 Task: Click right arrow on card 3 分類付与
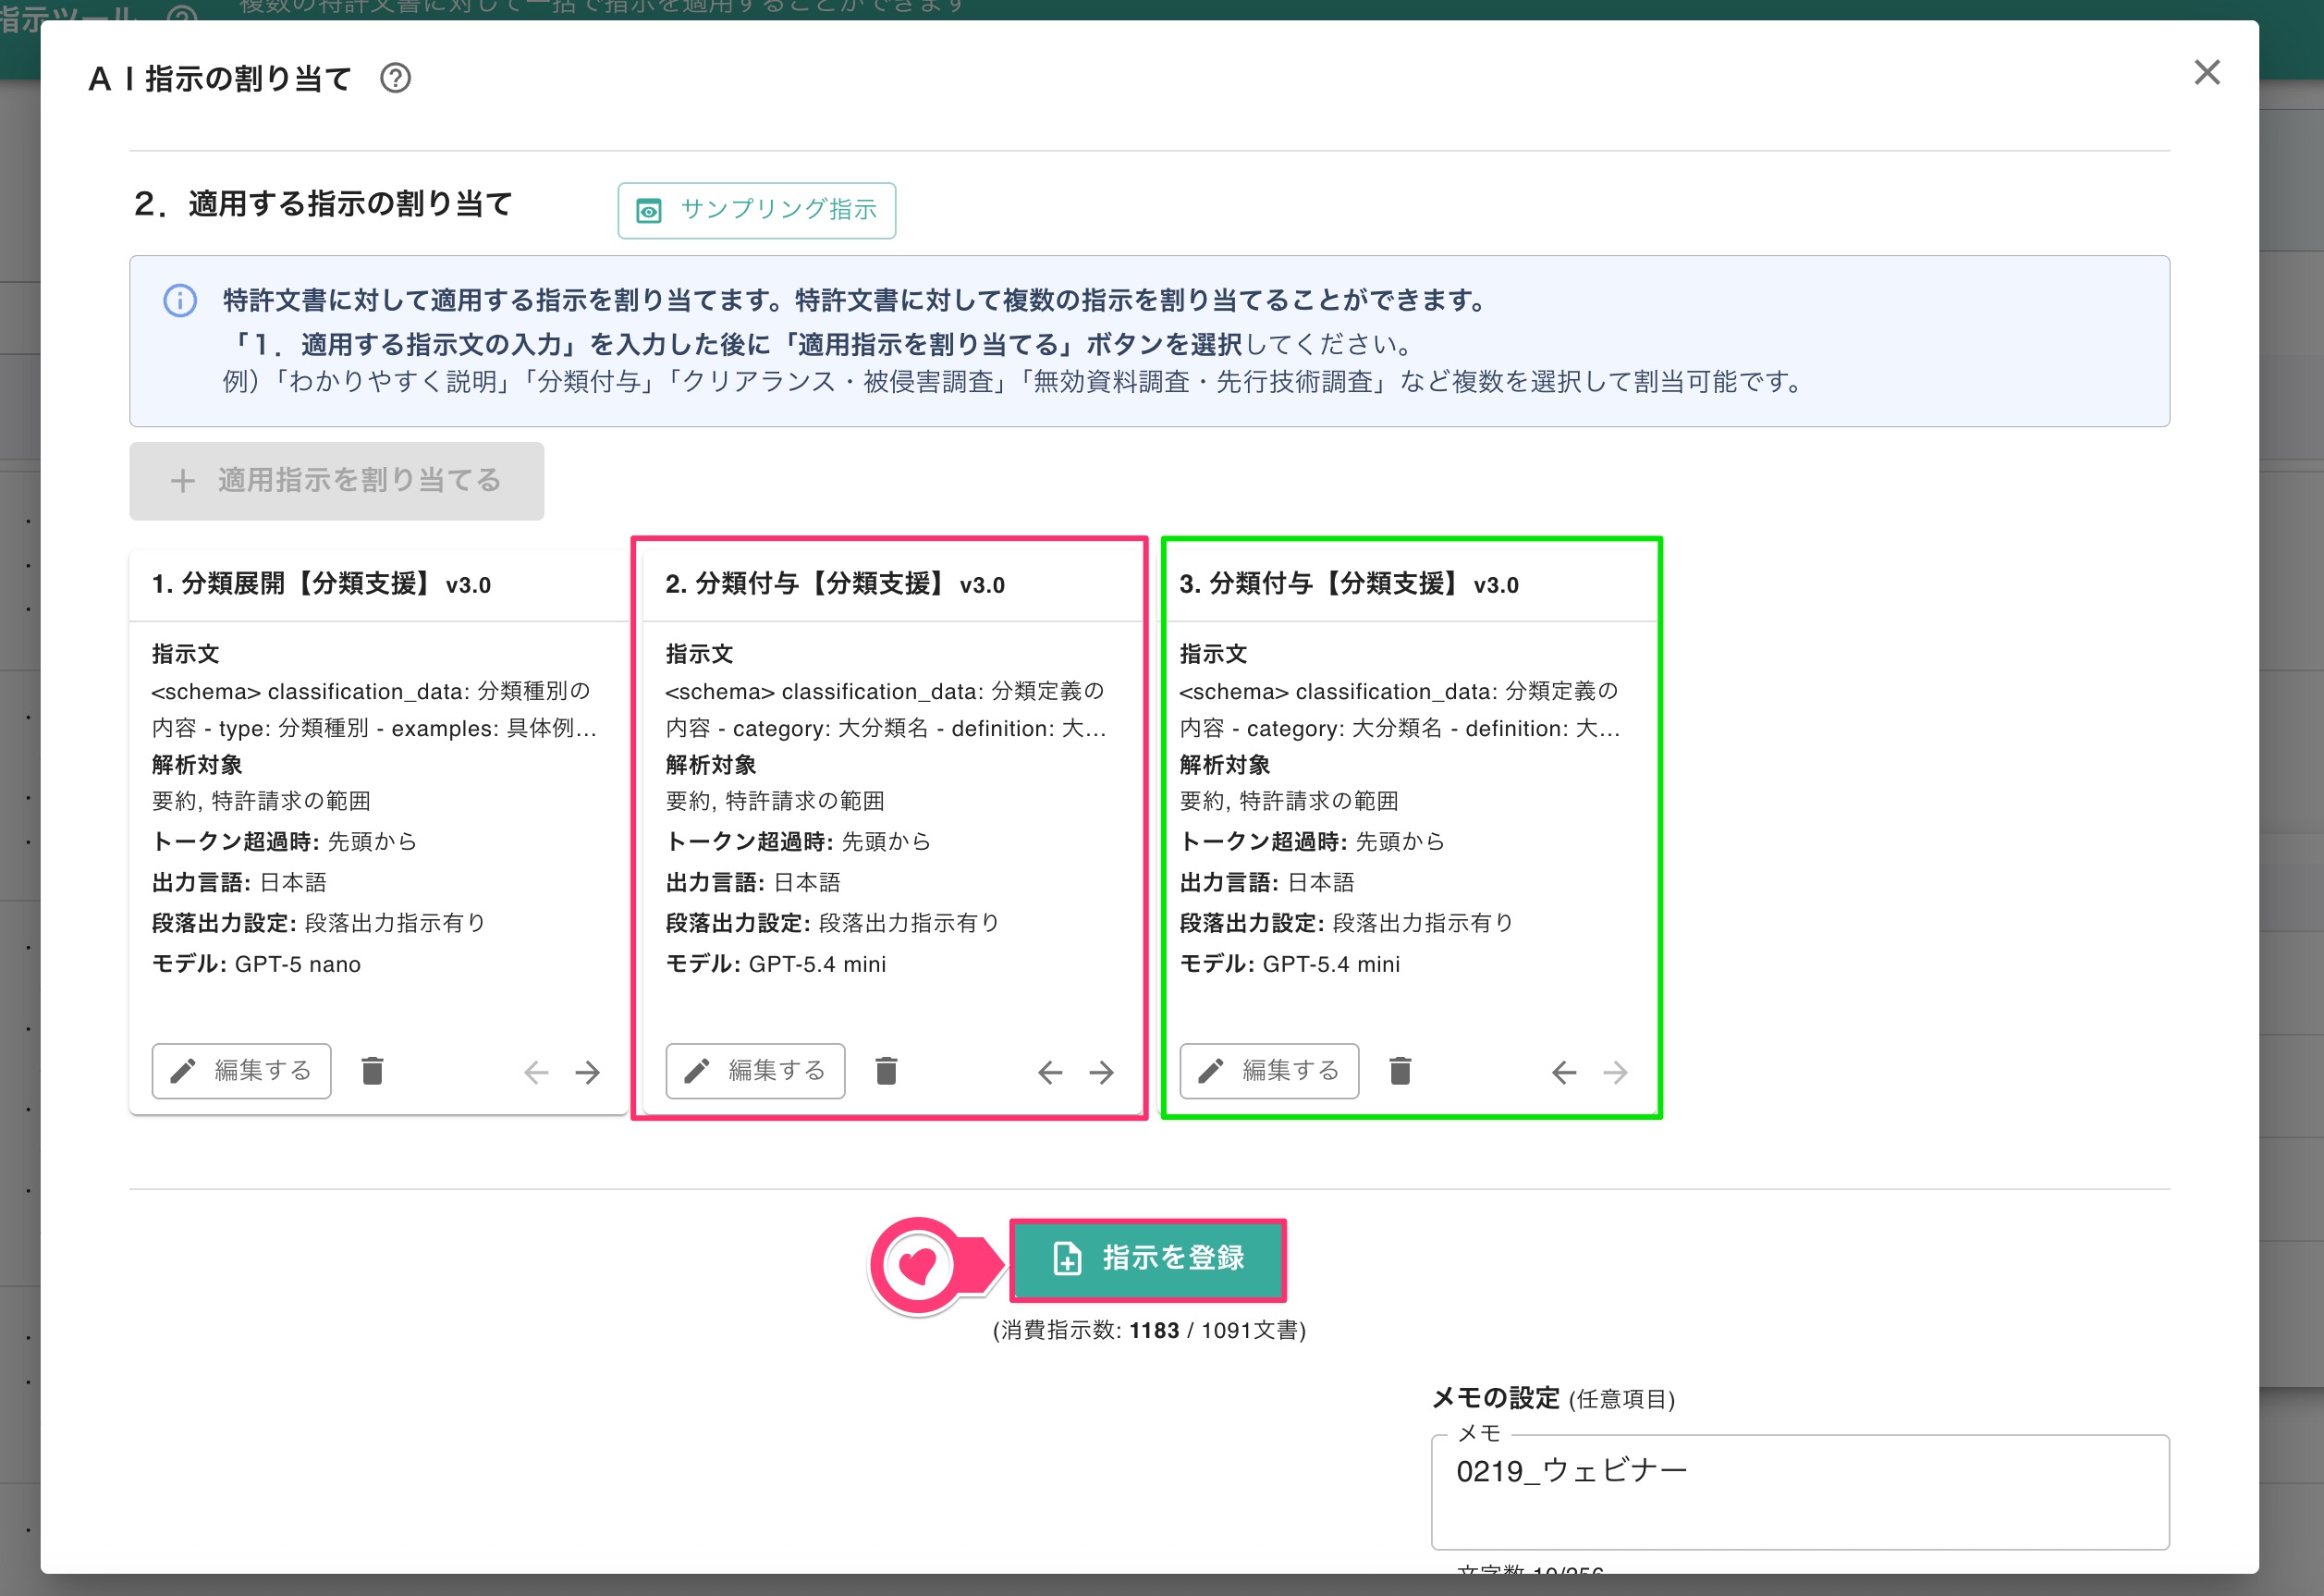(1616, 1073)
